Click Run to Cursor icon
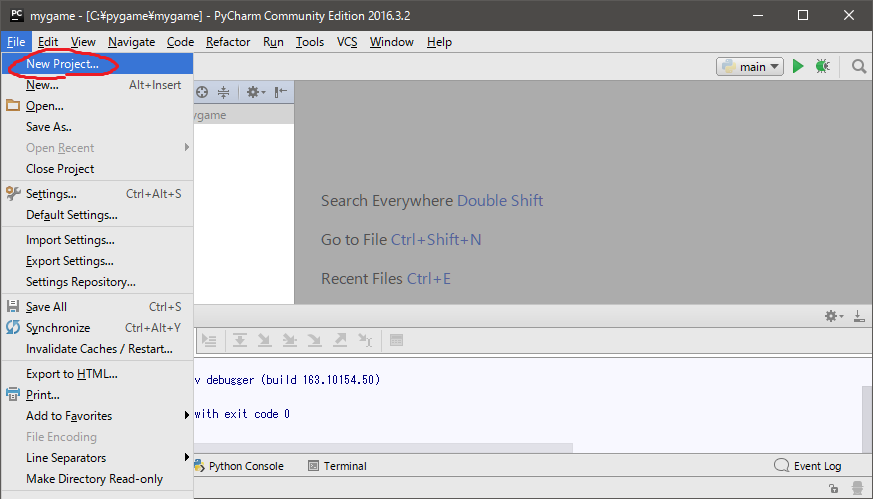The width and height of the screenshot is (873, 499). pyautogui.click(x=365, y=340)
